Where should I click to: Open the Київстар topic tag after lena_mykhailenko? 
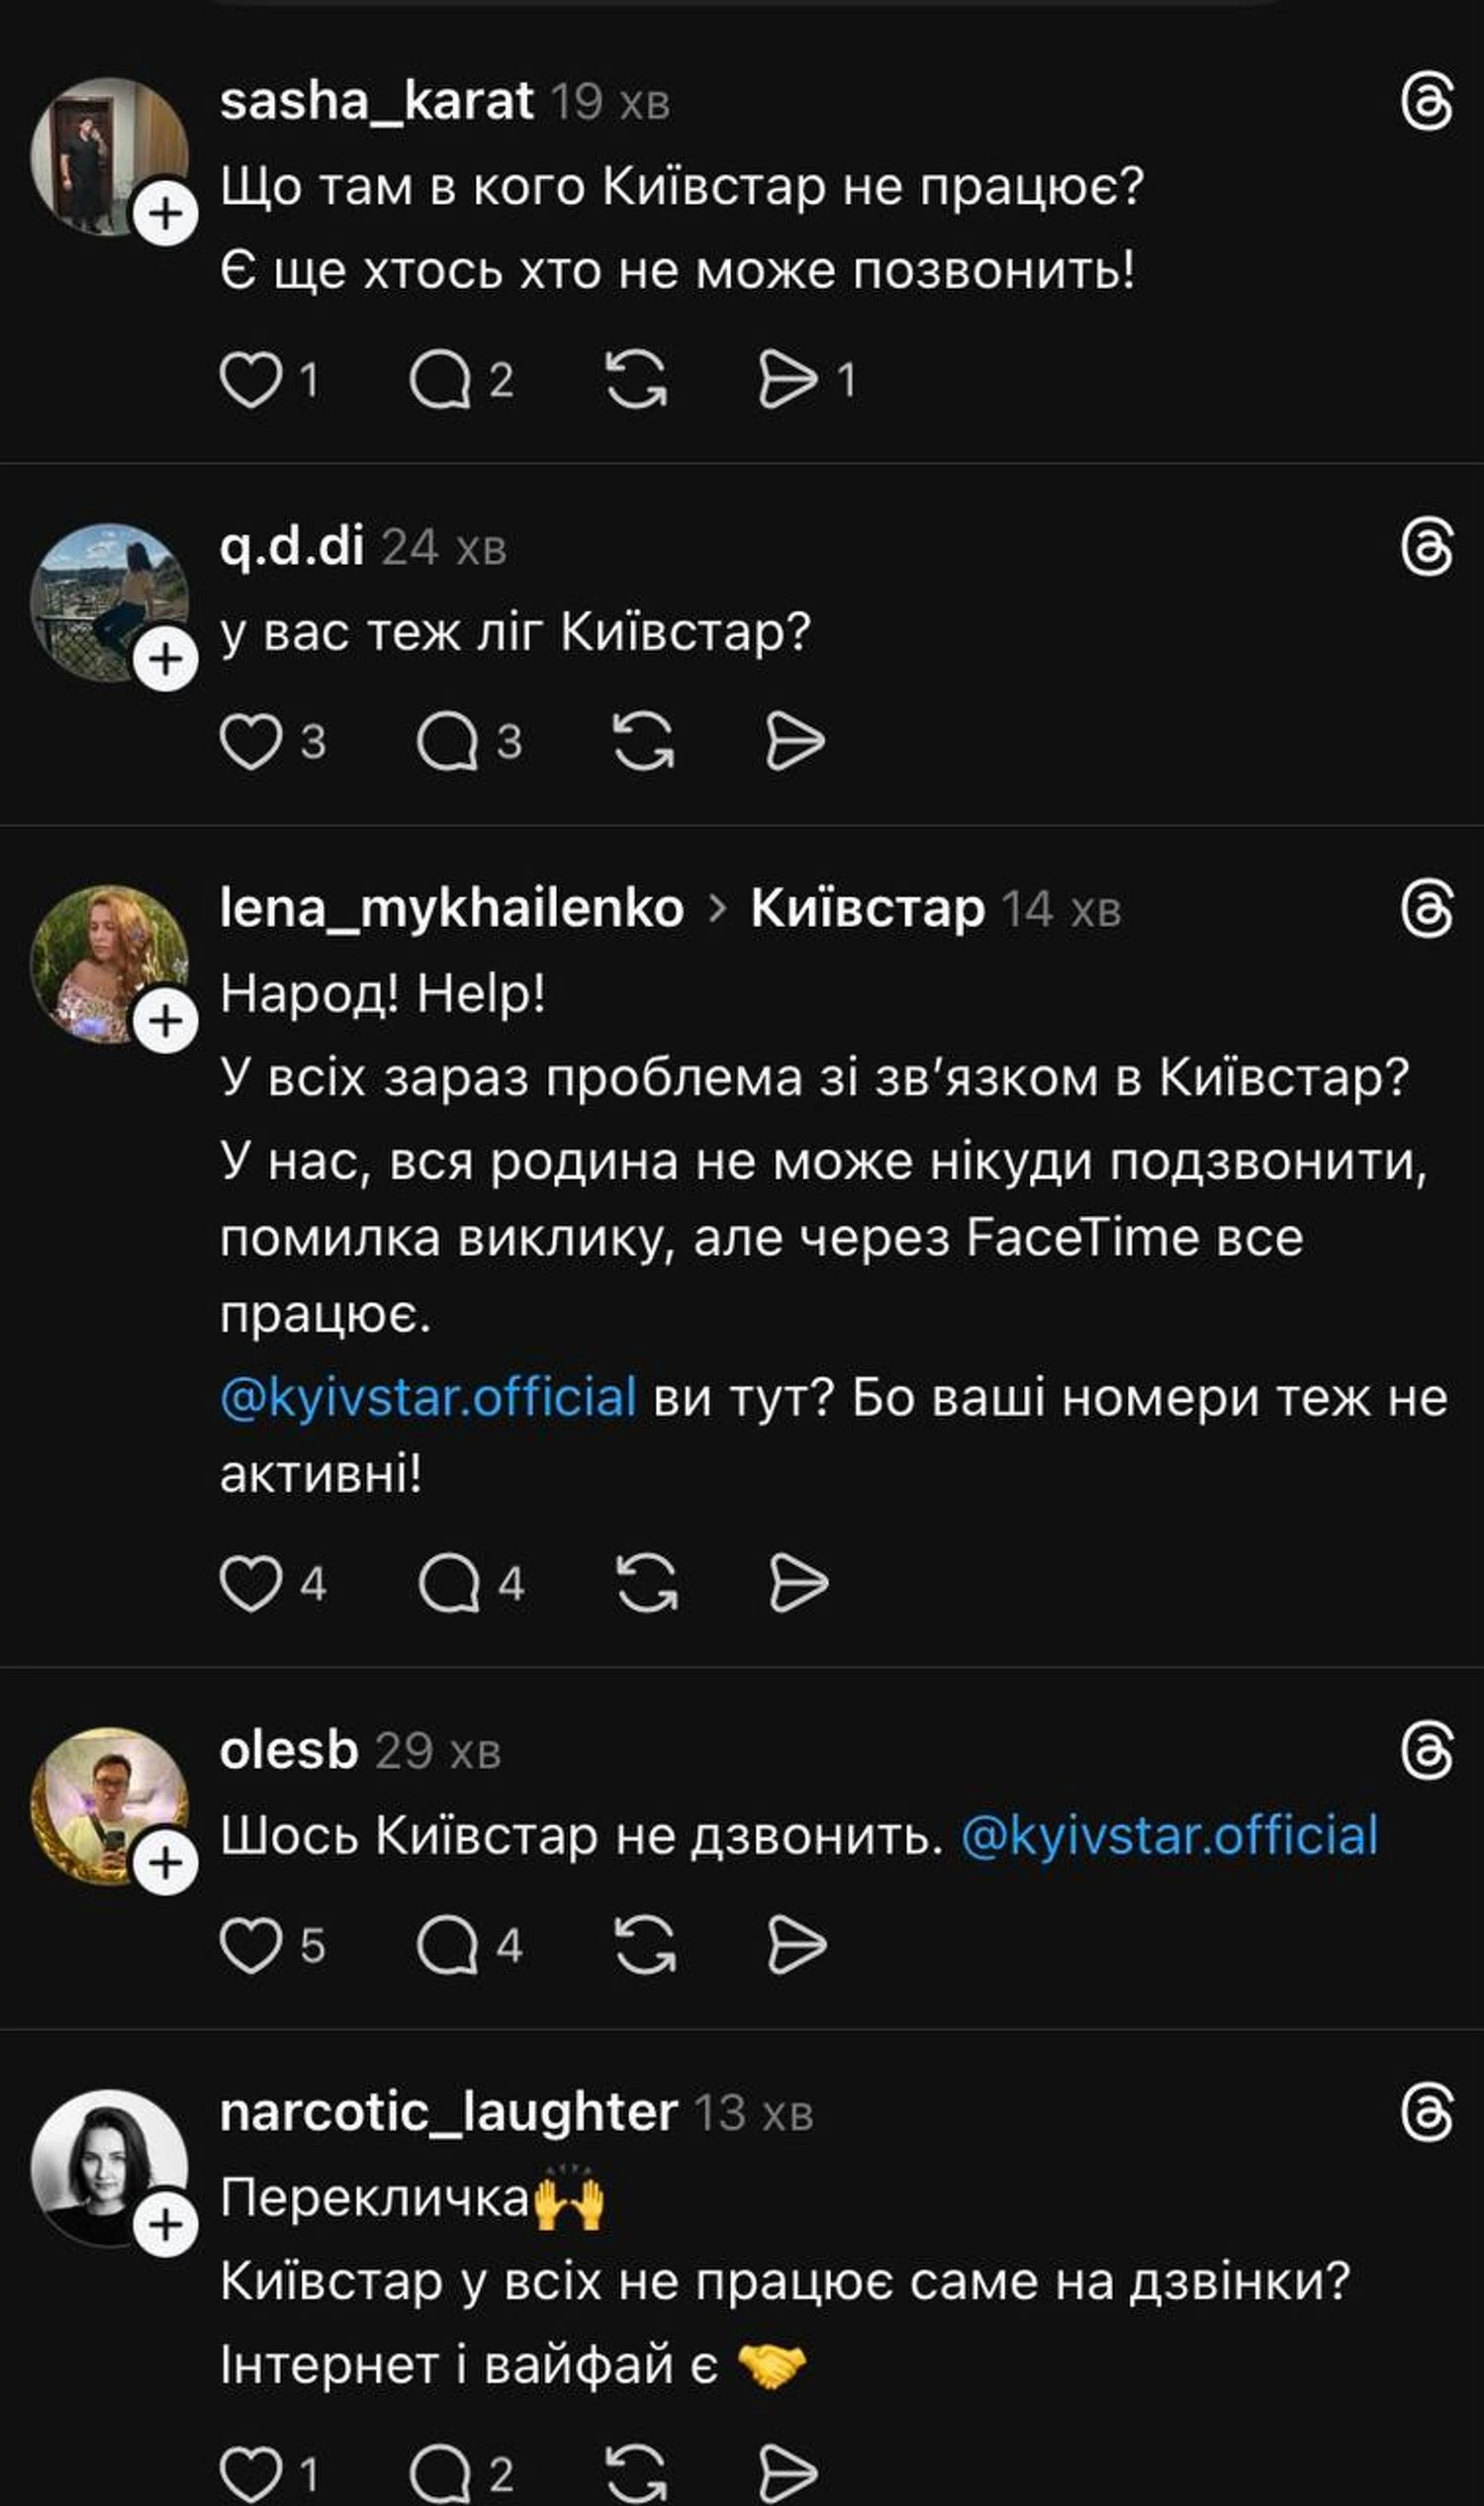[867, 909]
